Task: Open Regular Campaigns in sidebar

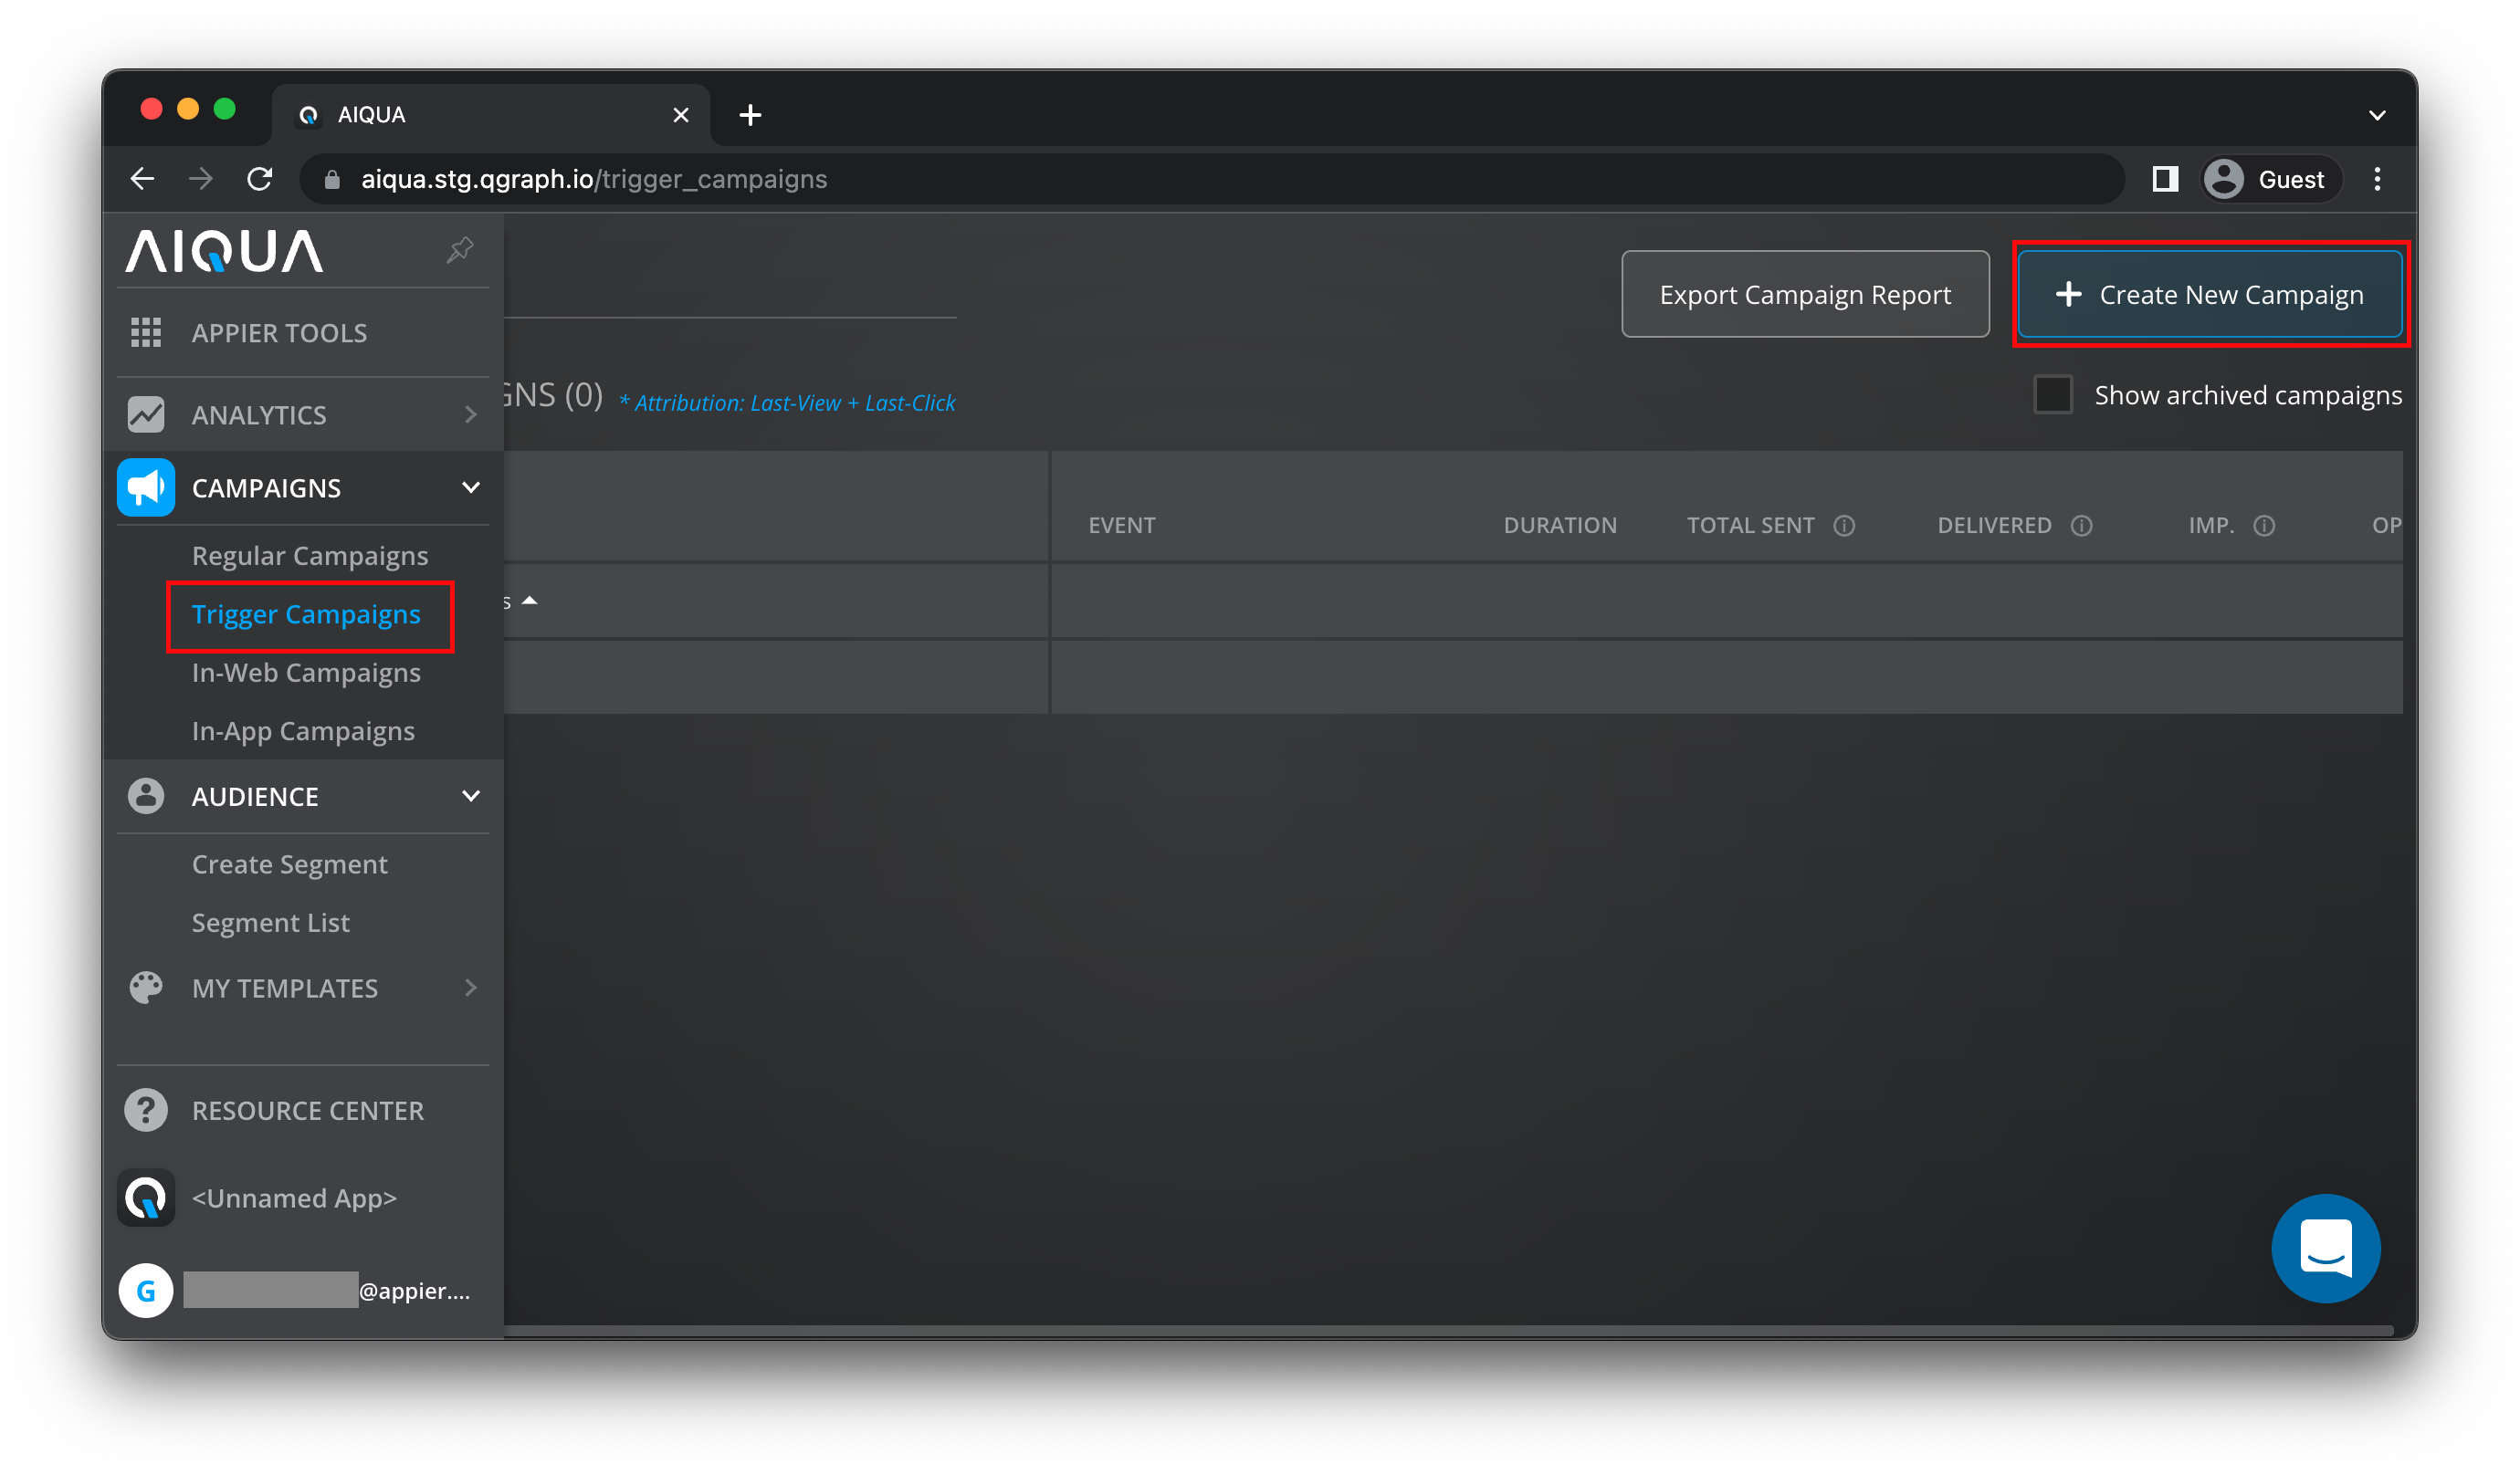Action: tap(310, 556)
